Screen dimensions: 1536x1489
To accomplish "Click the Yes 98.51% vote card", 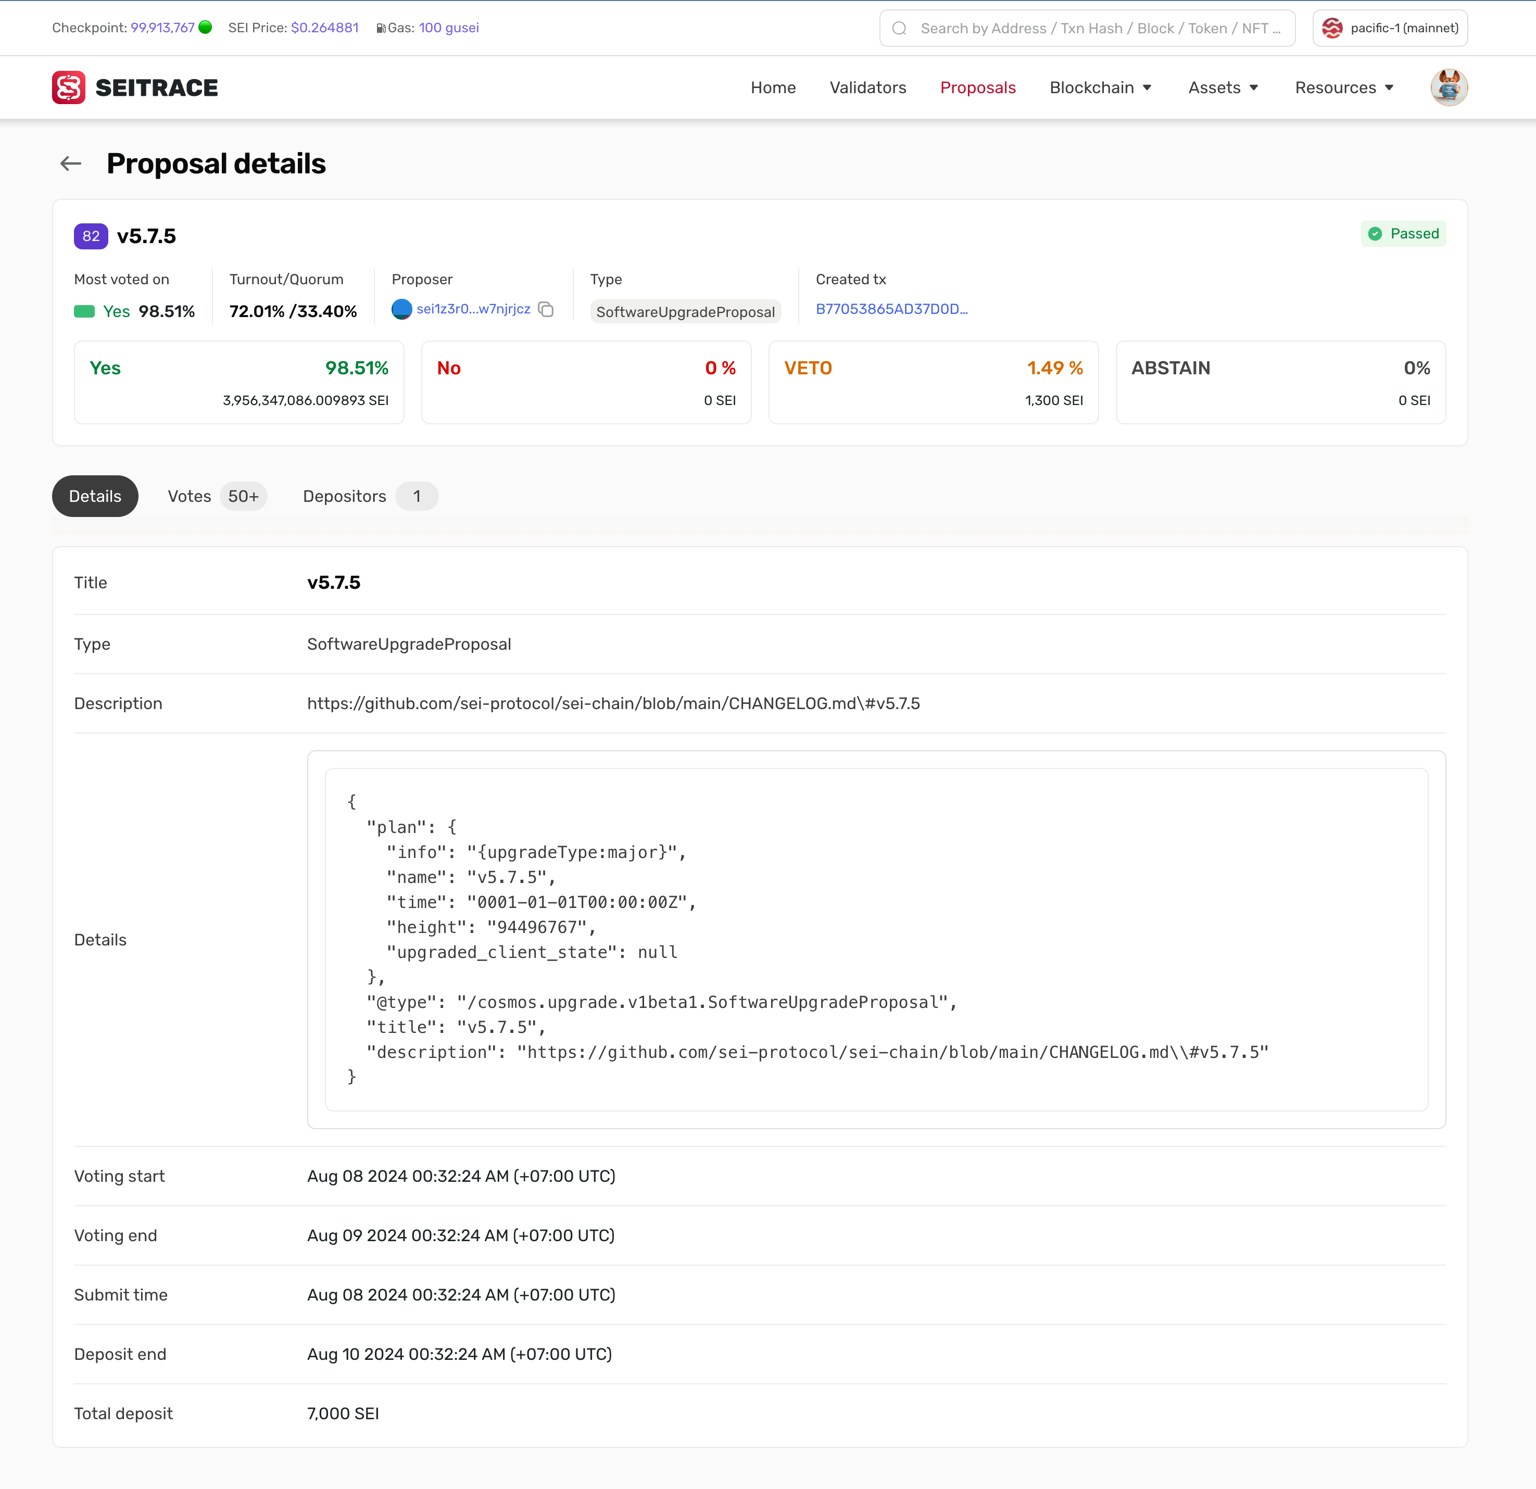I will [239, 382].
